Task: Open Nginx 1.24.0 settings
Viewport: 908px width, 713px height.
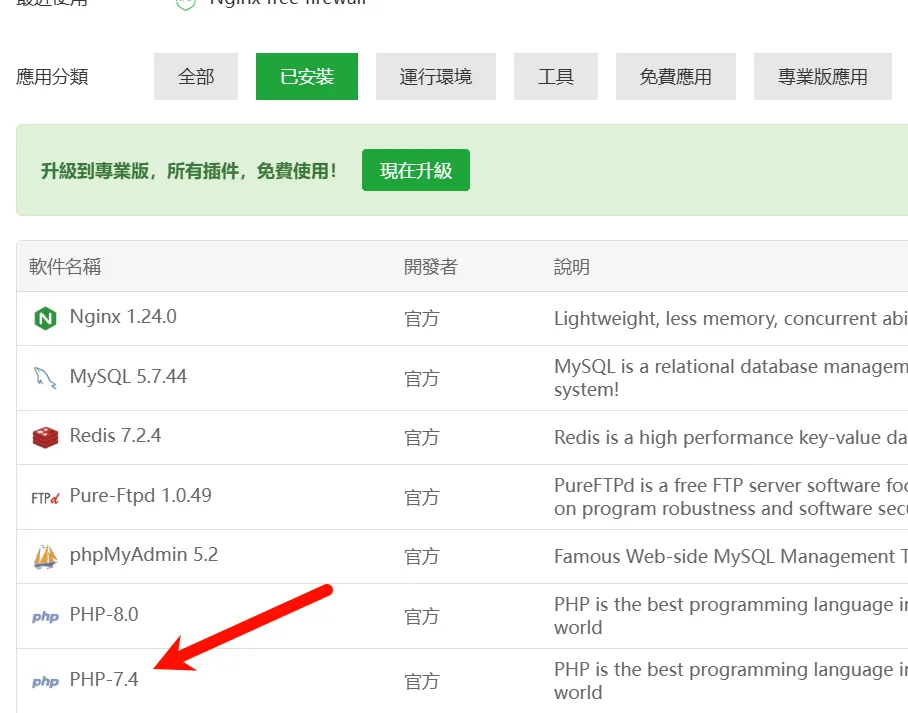Action: pyautogui.click(x=123, y=317)
